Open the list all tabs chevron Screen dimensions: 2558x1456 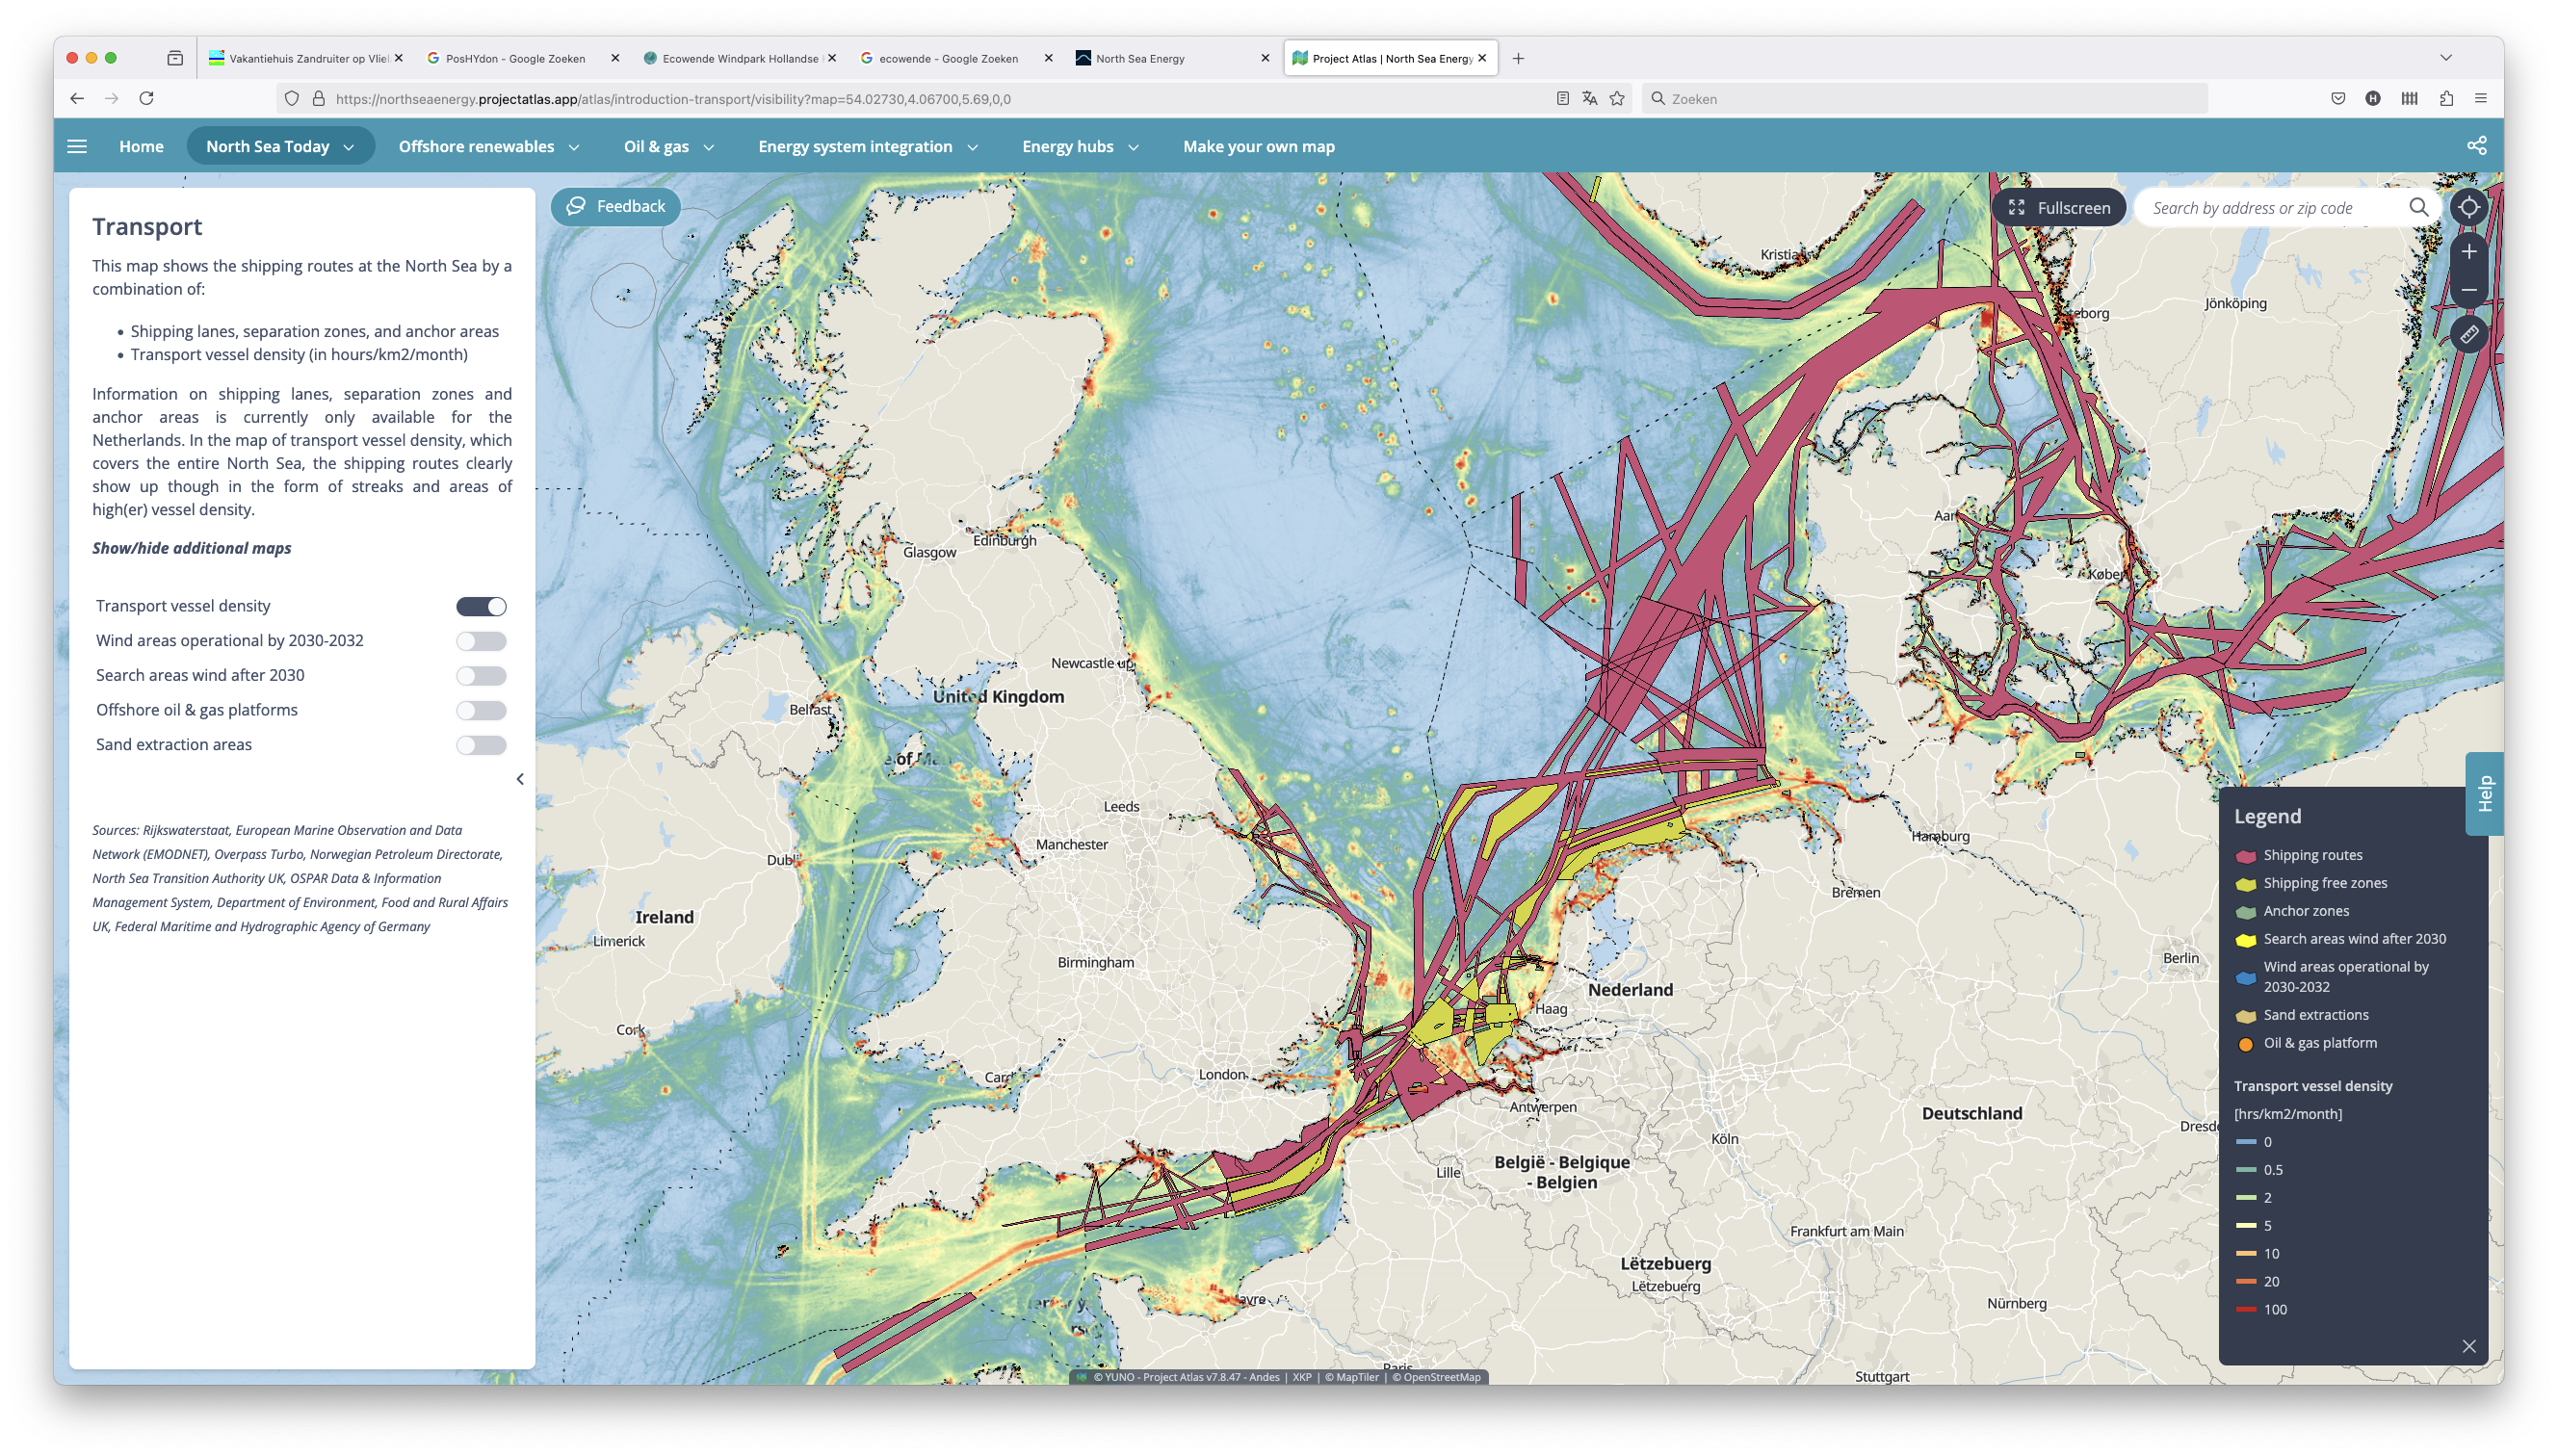(2446, 58)
